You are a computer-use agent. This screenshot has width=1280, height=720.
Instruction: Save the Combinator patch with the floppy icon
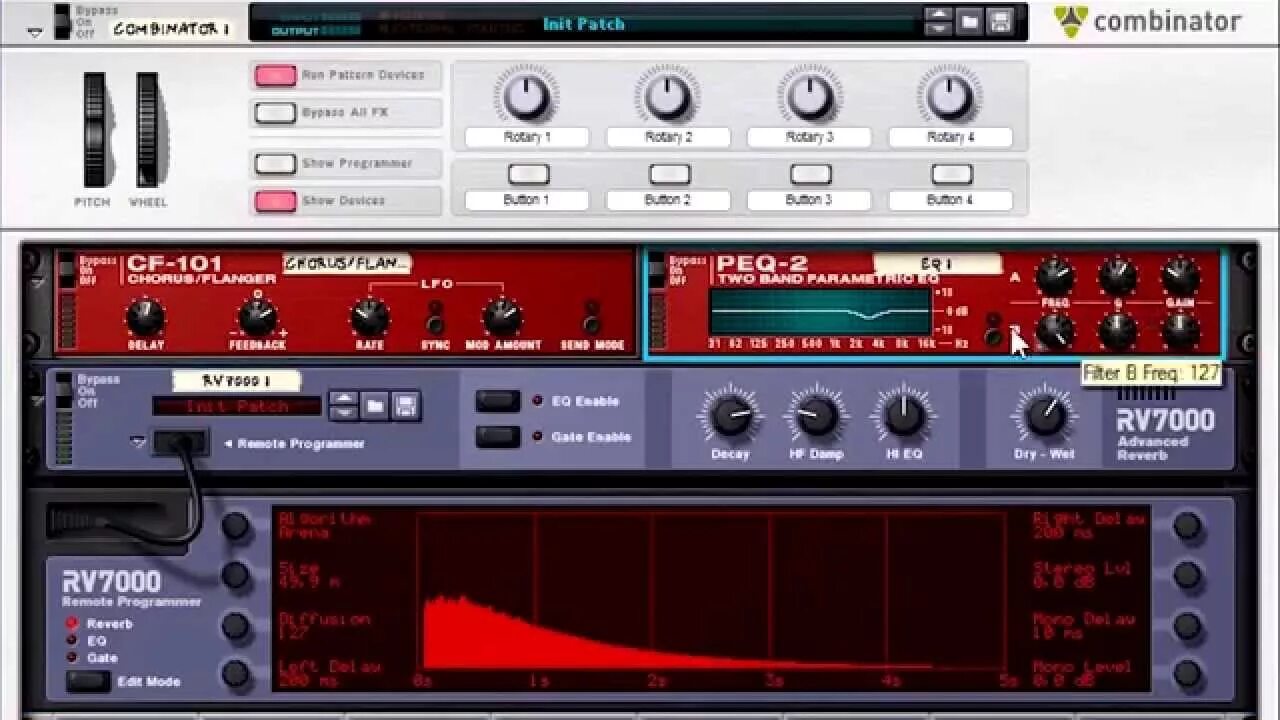pos(1000,21)
